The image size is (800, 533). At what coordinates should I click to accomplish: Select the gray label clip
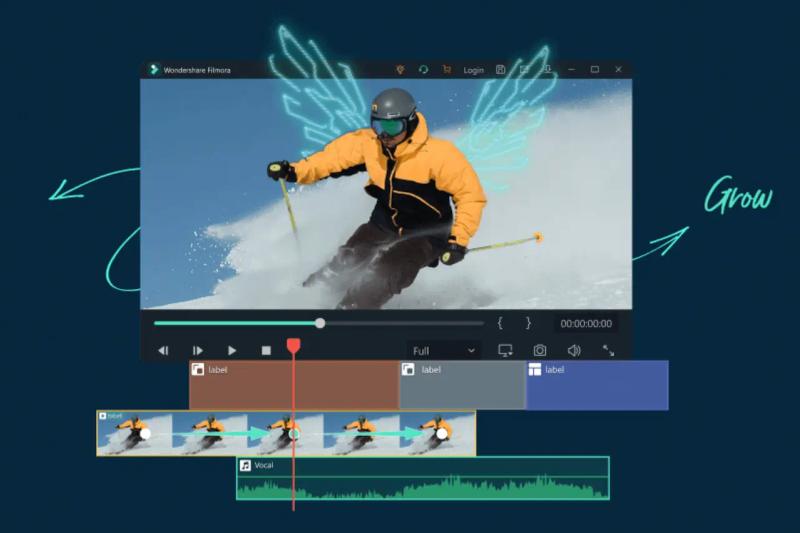462,385
